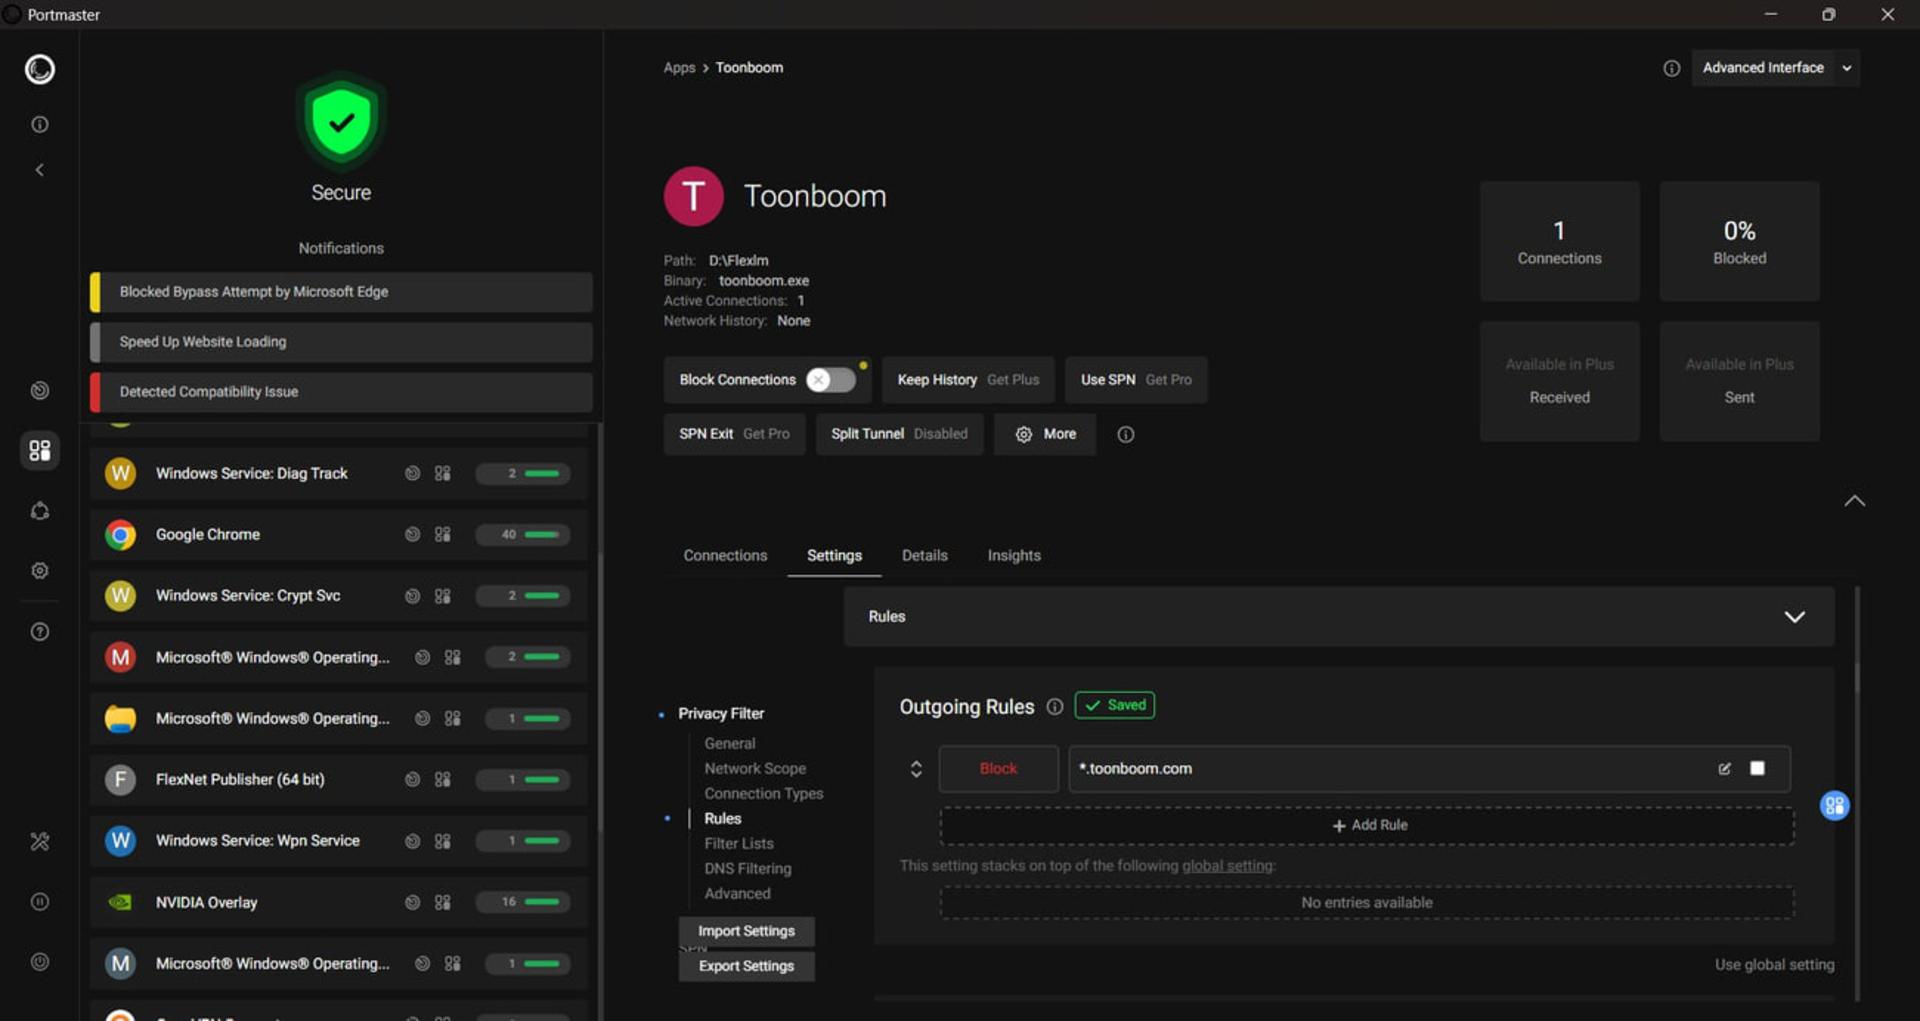This screenshot has width=1920, height=1021.
Task: Open the Details tab
Action: tap(924, 556)
